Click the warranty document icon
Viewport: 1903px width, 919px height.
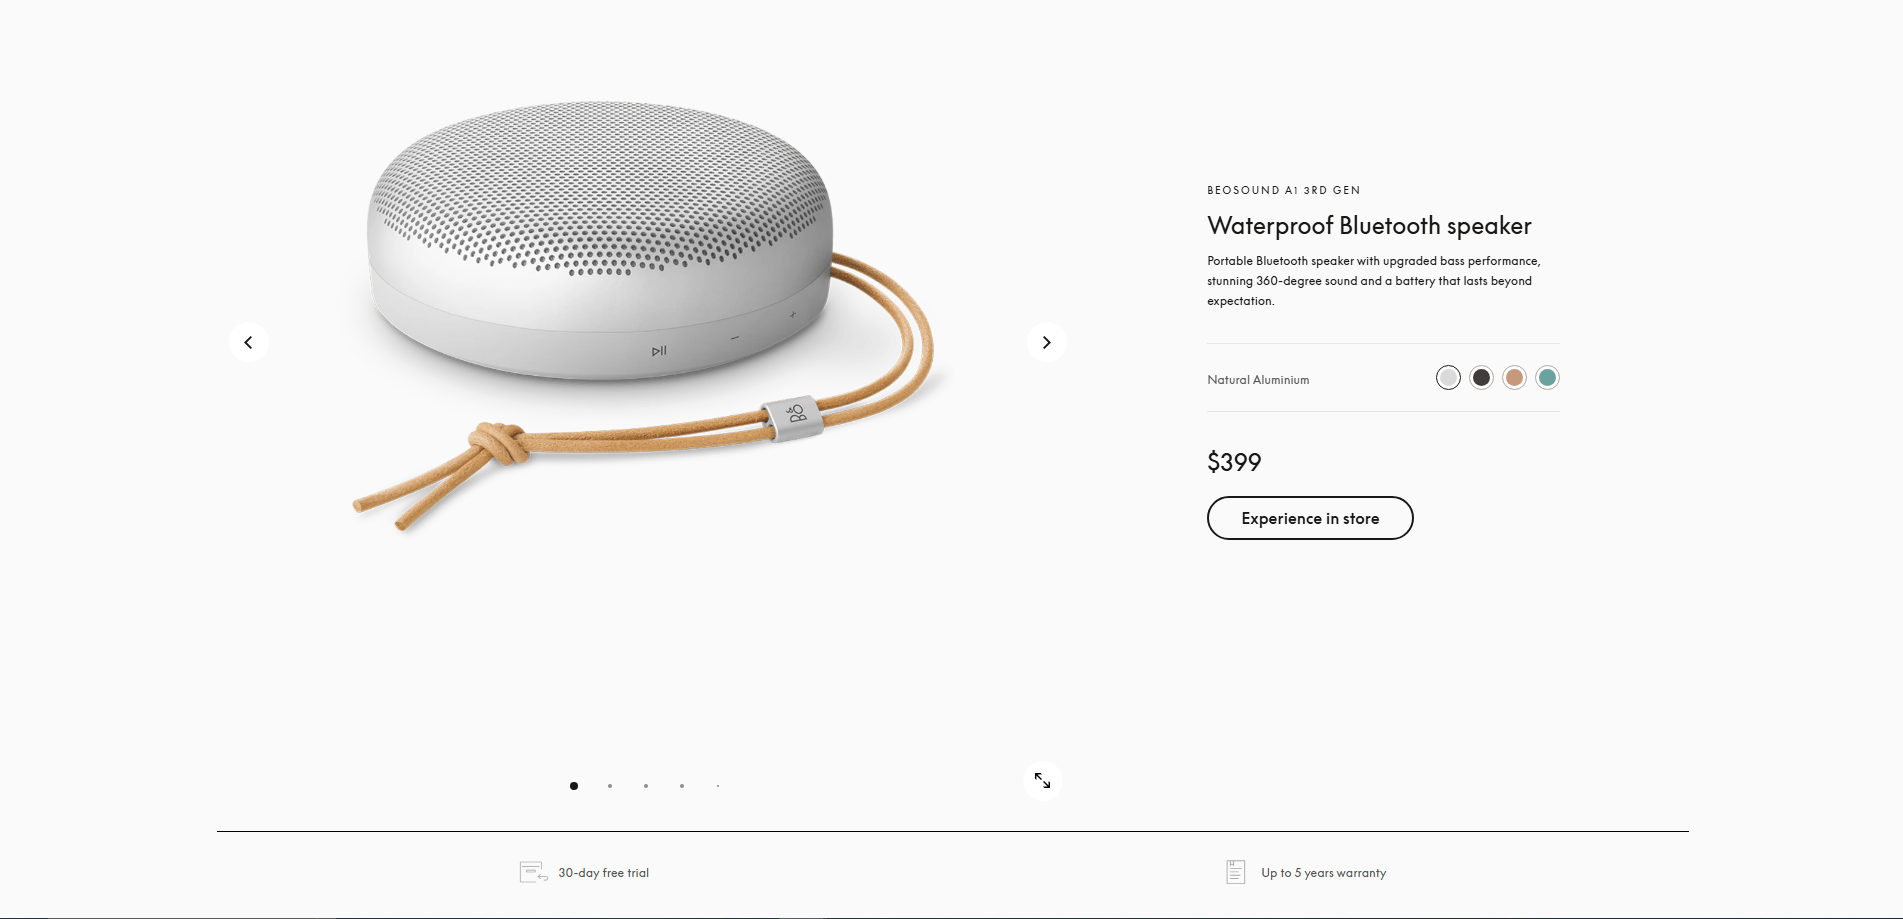(1236, 872)
